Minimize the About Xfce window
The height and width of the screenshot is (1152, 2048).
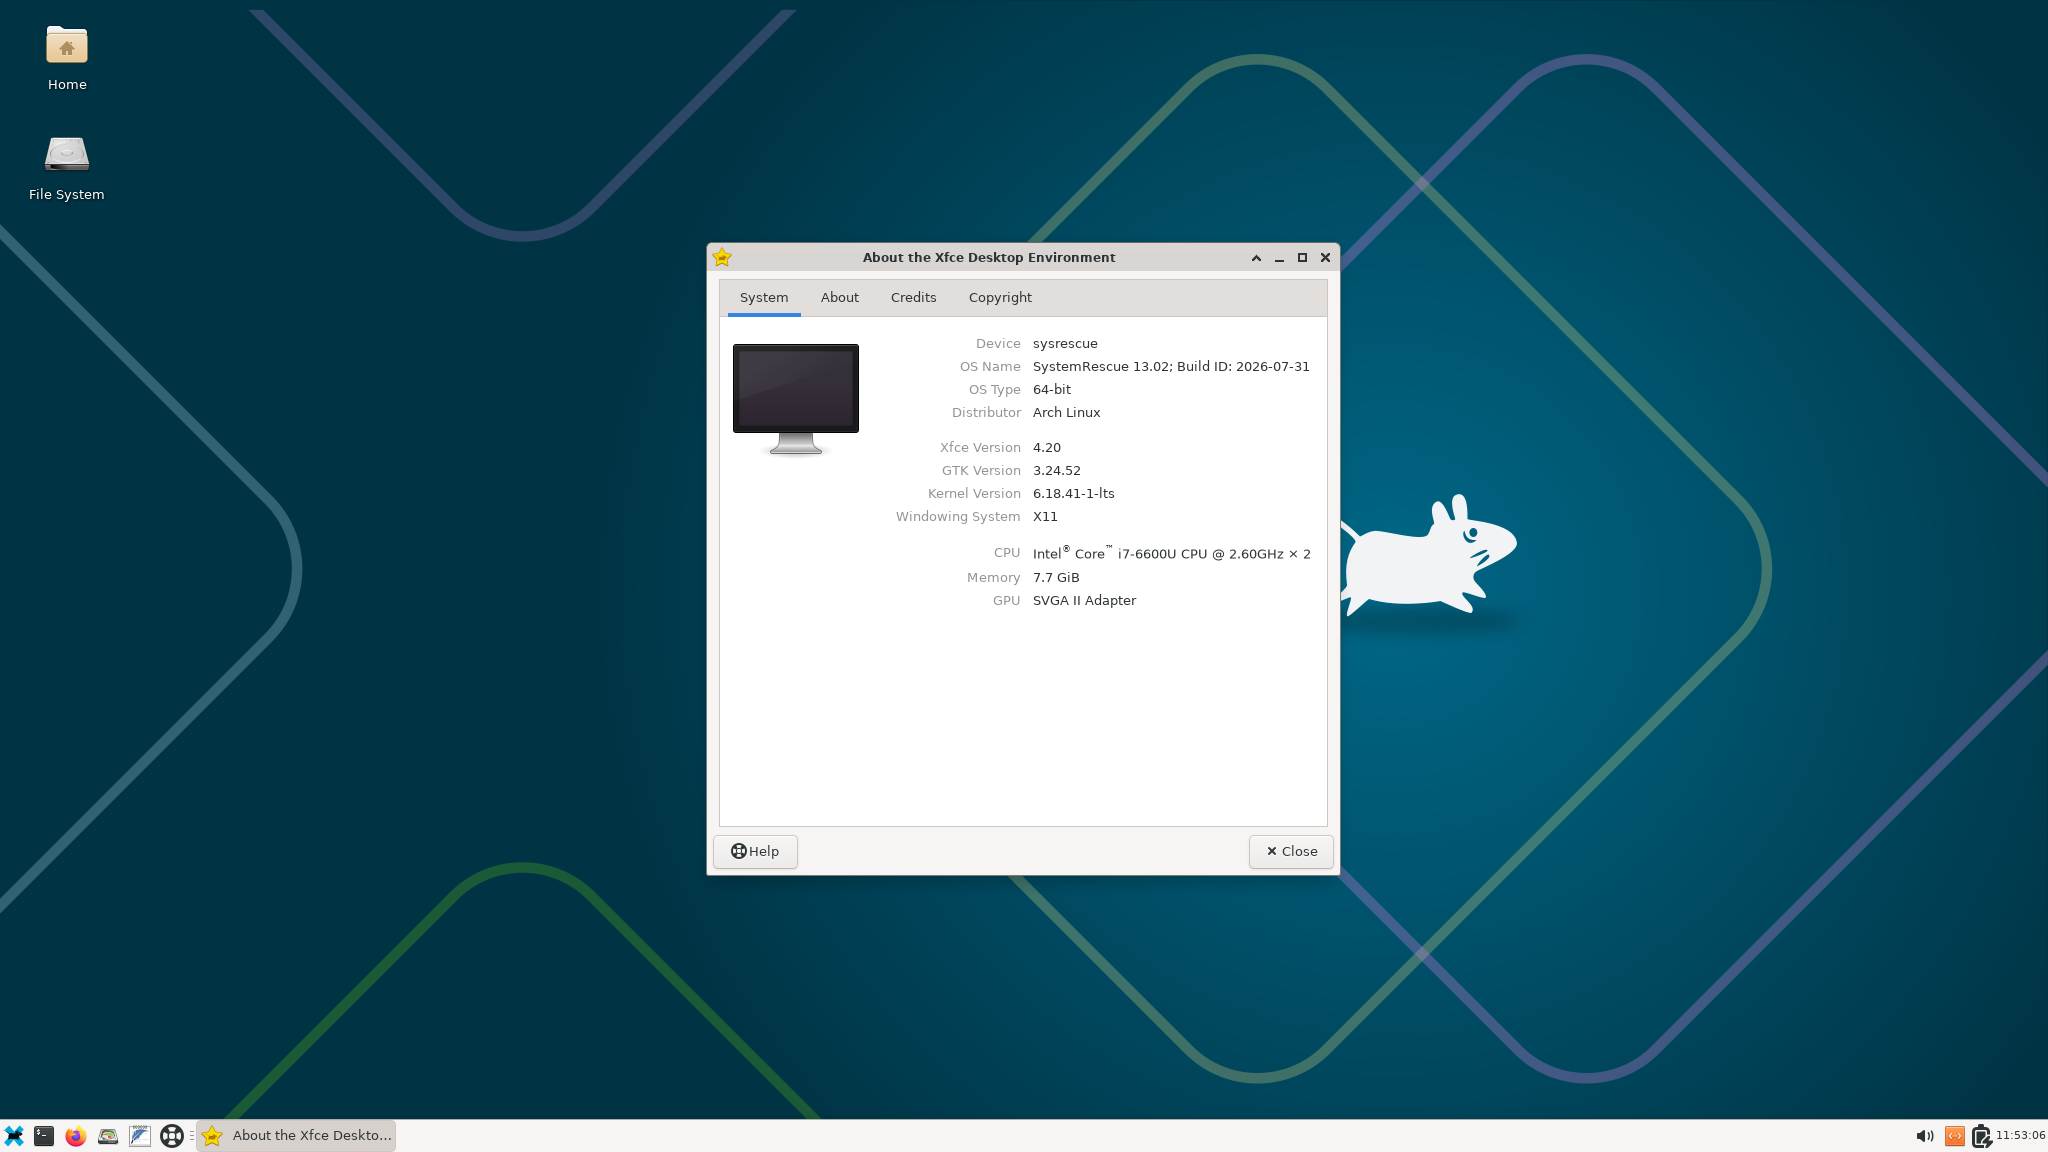(x=1279, y=258)
